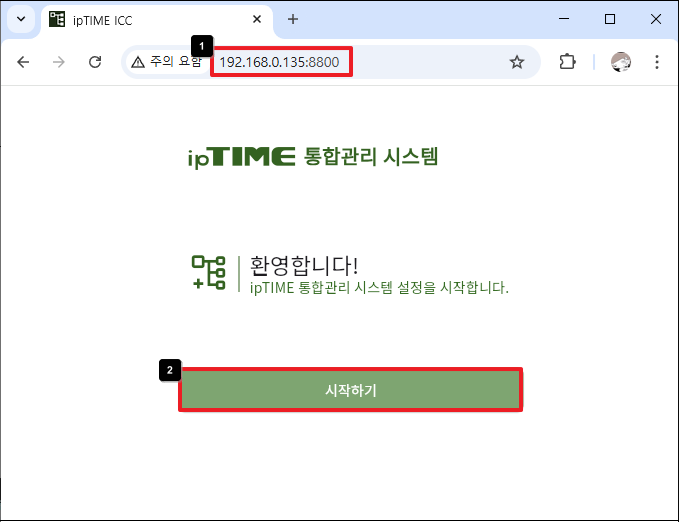Reload the ipTIME ICC page
The image size is (679, 522).
96,62
